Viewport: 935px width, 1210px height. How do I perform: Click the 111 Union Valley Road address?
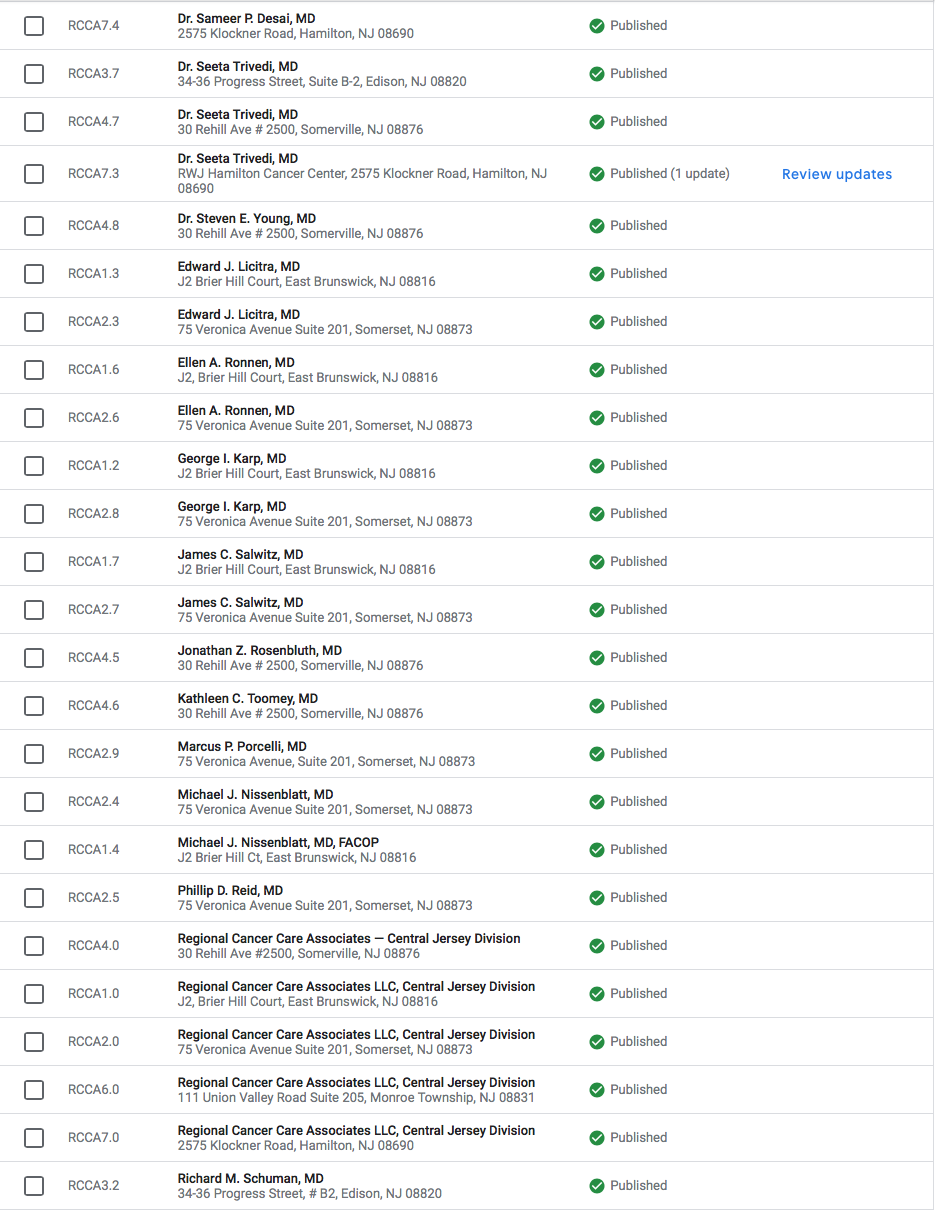(x=356, y=1098)
